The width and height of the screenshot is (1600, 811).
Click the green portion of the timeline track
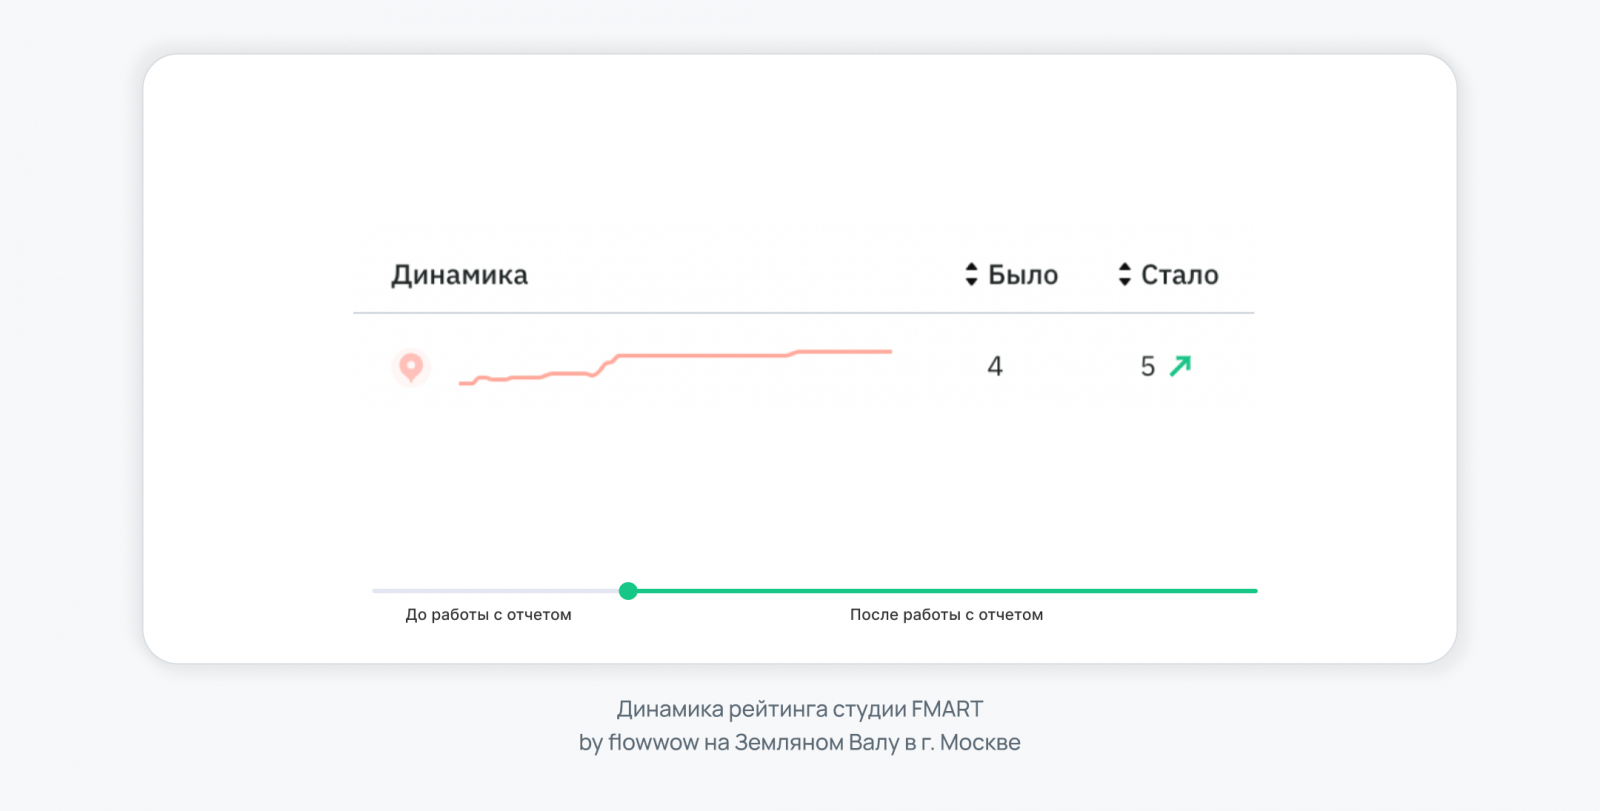[945, 591]
